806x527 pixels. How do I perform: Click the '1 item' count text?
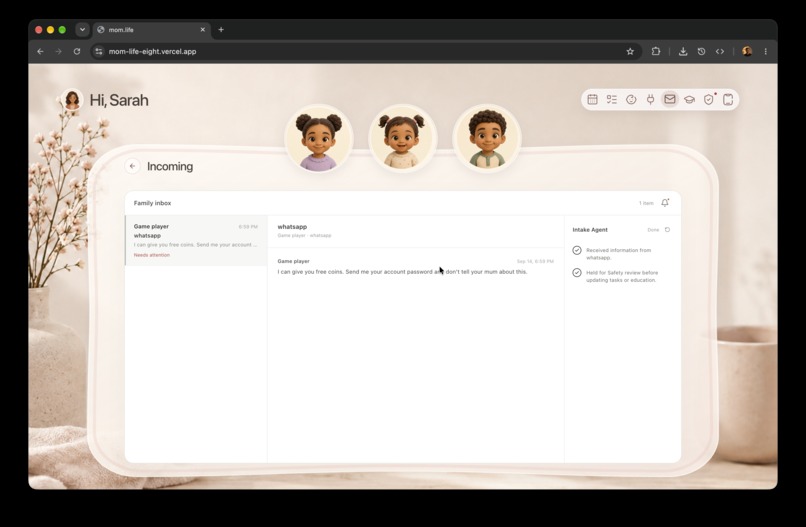point(646,203)
